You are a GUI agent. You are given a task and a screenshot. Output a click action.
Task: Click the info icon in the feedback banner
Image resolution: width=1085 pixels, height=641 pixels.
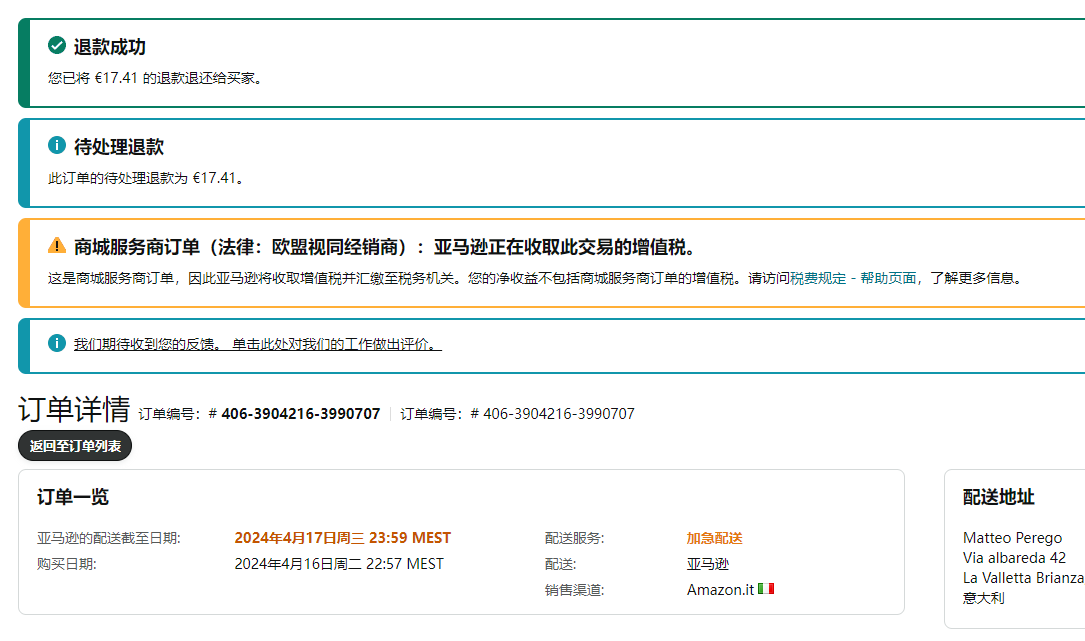point(57,343)
